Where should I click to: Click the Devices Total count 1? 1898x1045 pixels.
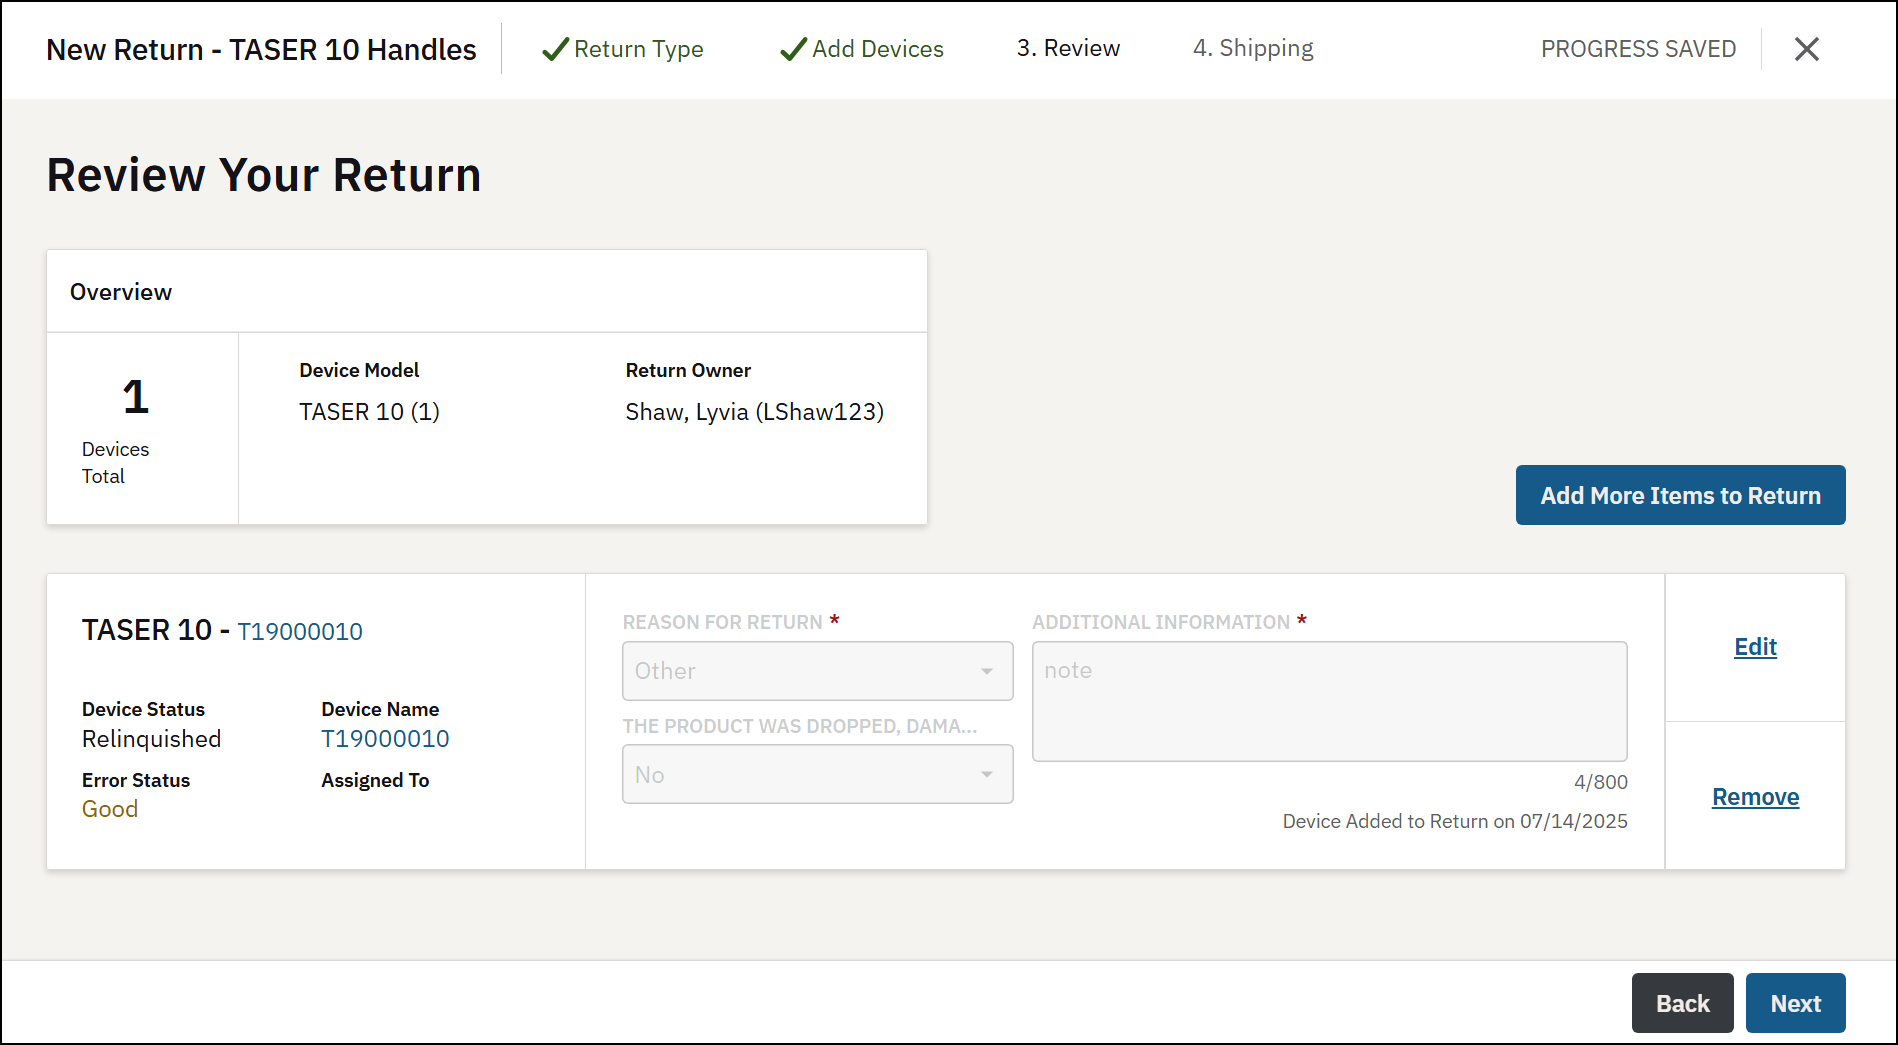tap(135, 397)
